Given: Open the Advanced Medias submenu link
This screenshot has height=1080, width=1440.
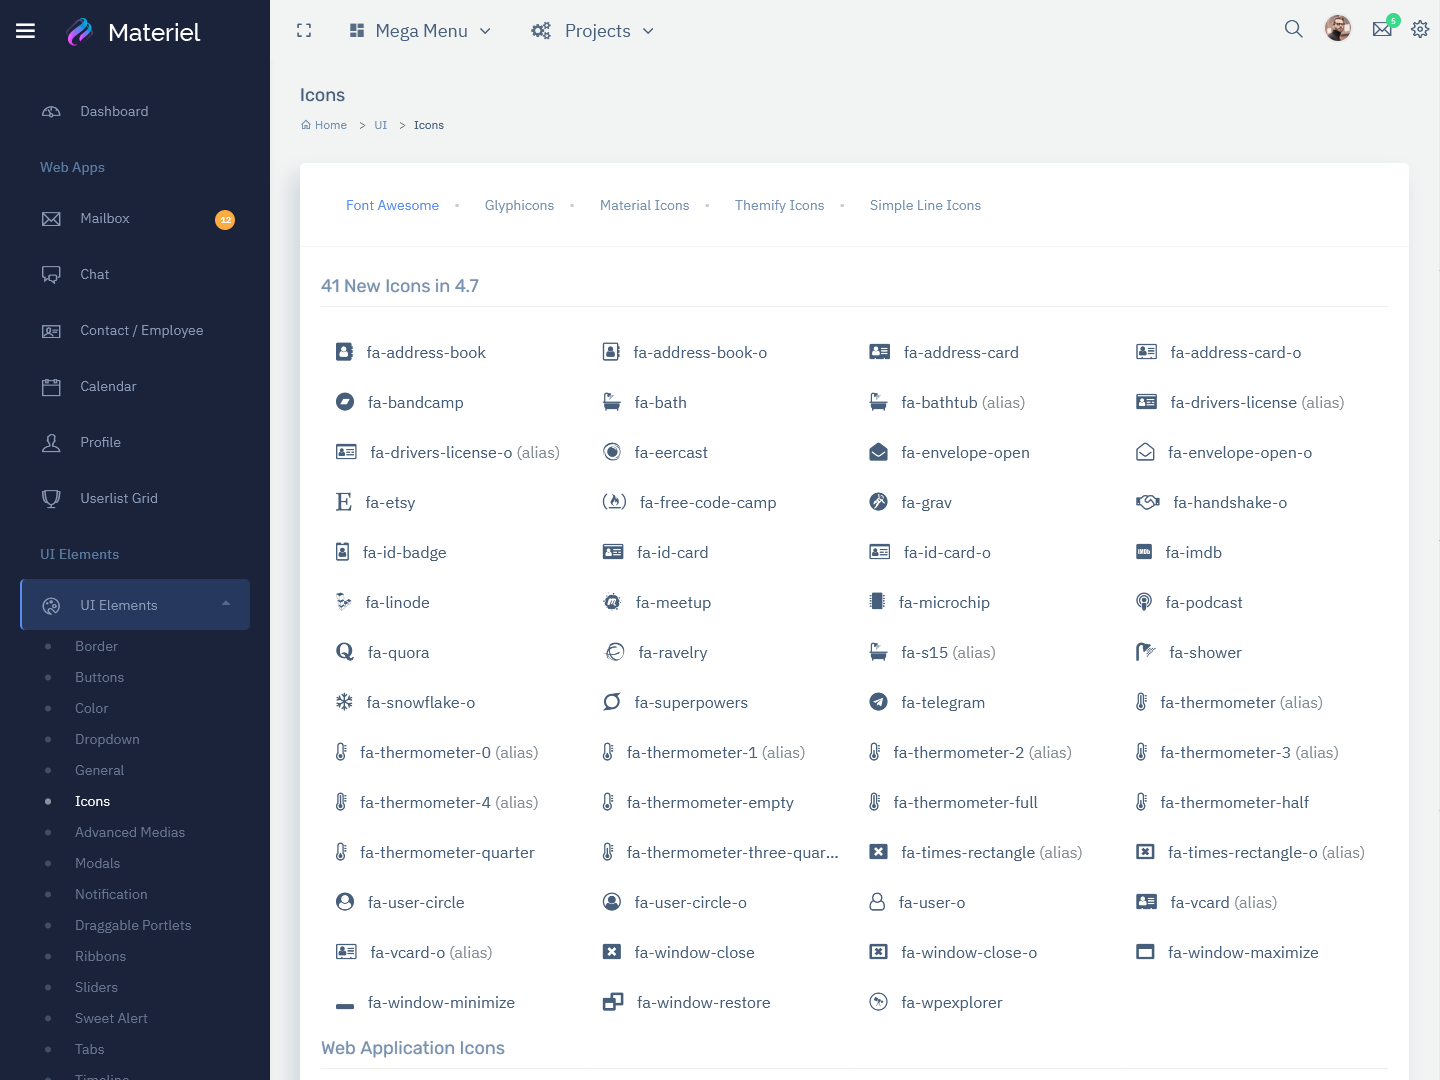Looking at the screenshot, I should [x=130, y=832].
